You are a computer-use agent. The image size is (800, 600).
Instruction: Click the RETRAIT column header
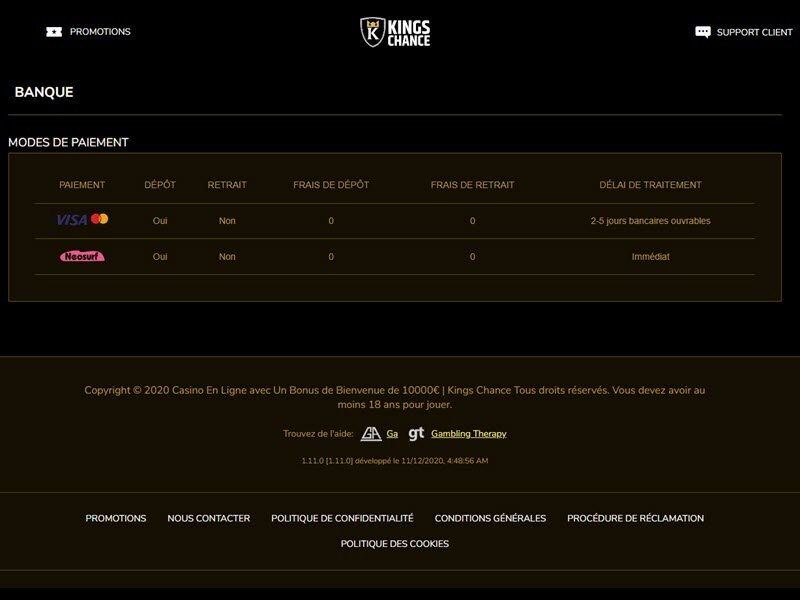click(227, 185)
